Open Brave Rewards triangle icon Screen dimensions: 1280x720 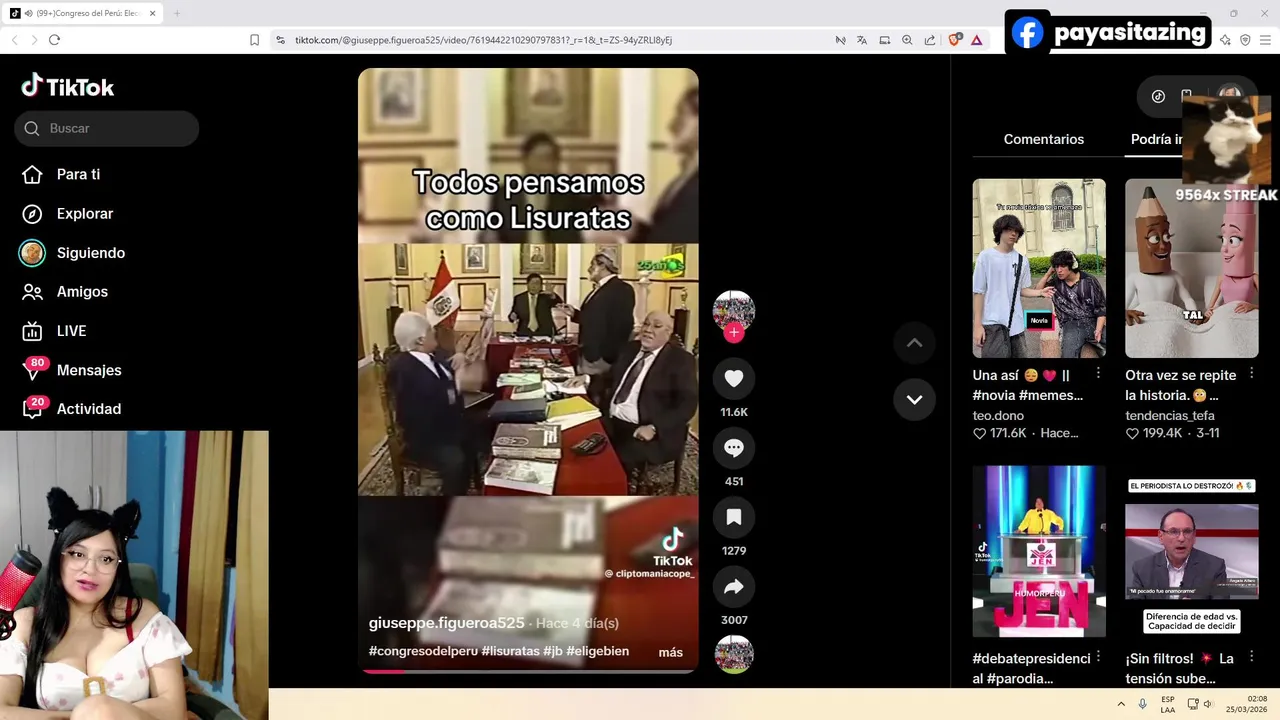coord(976,40)
